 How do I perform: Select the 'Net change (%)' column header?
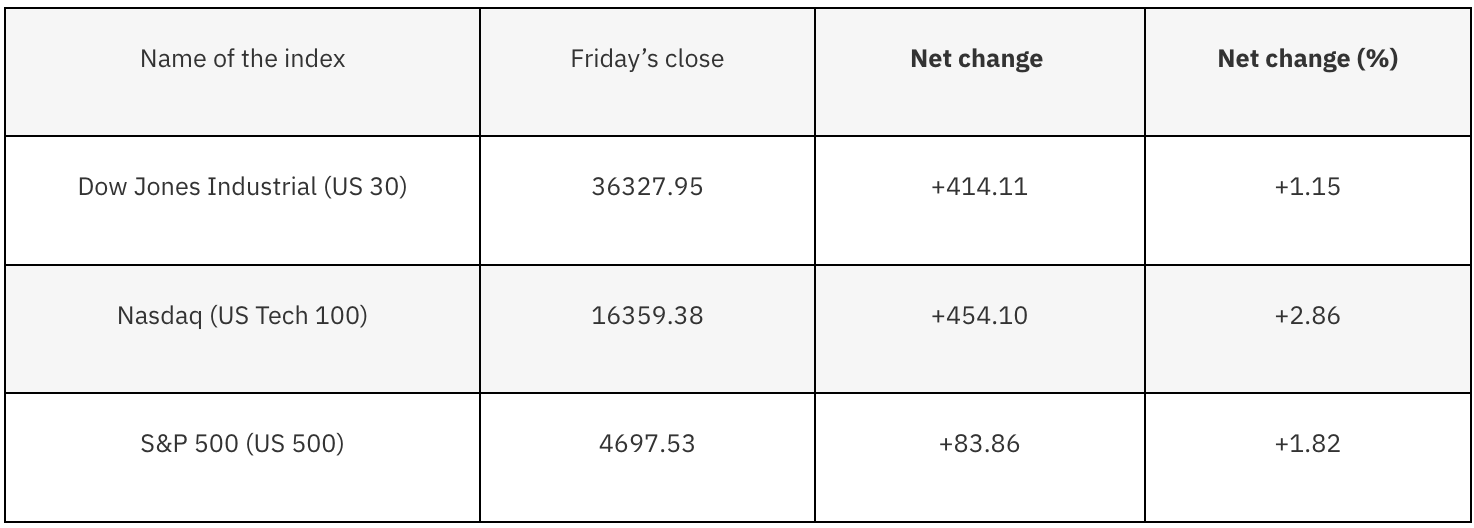[1307, 59]
